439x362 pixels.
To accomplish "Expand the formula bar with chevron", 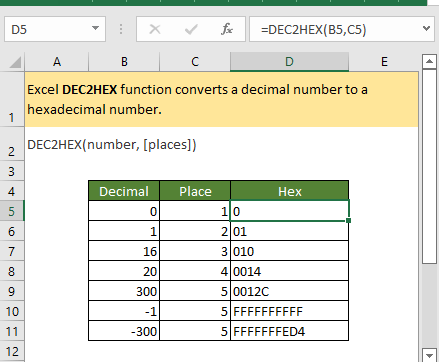I will tap(426, 29).
